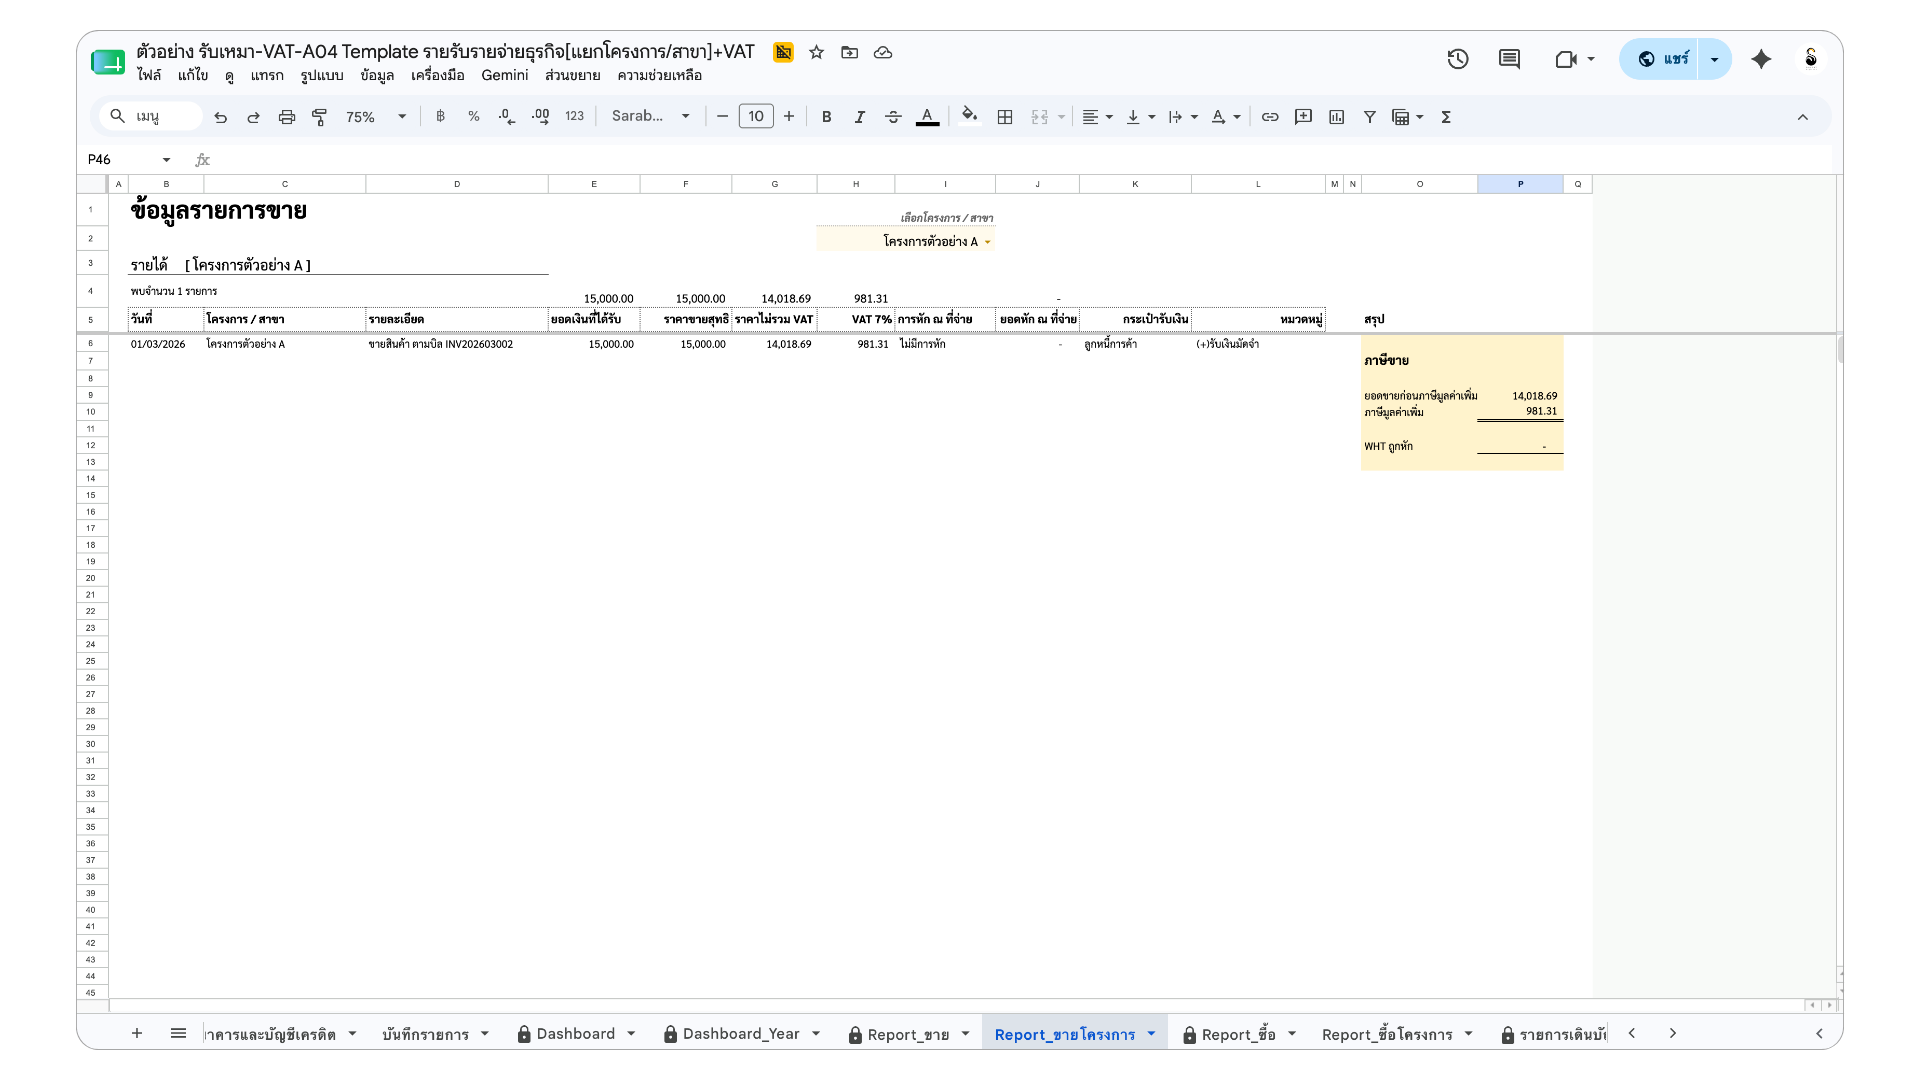
Task: Switch to Dashboard_Year sheet tab
Action: pyautogui.click(x=741, y=1034)
